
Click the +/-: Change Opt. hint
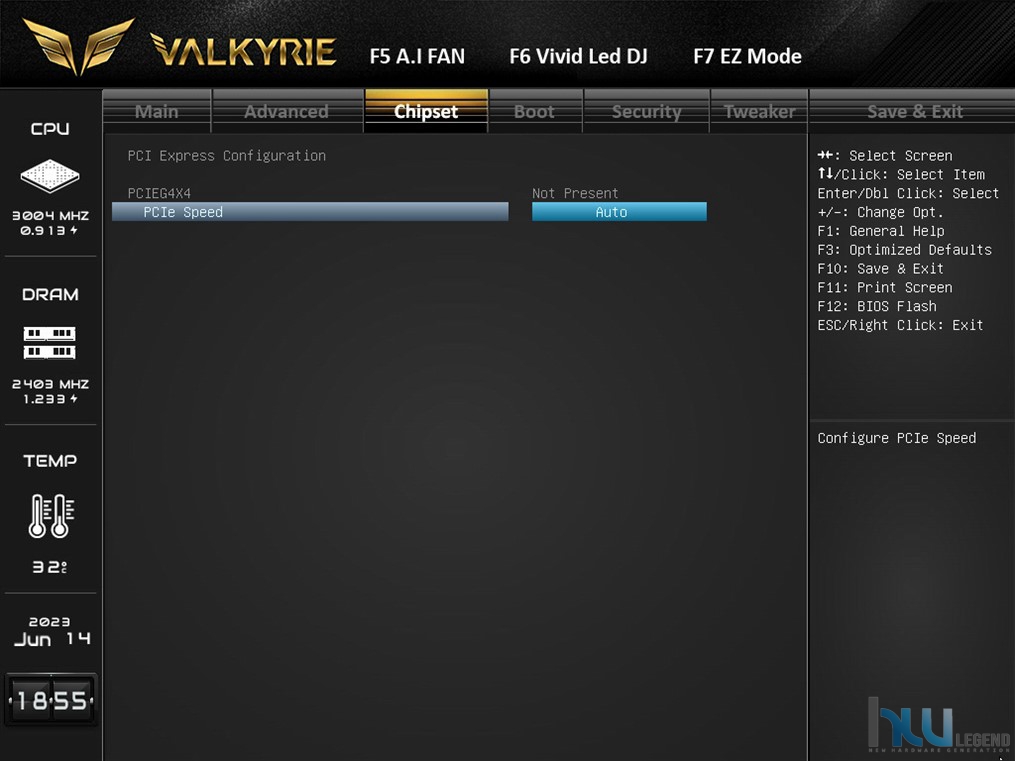[x=880, y=212]
